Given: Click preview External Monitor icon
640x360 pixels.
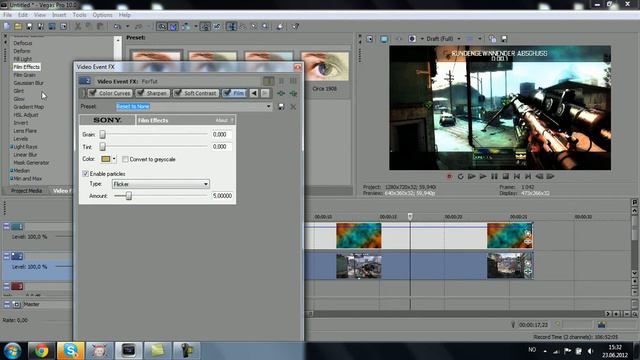Looking at the screenshot, I should (x=384, y=39).
